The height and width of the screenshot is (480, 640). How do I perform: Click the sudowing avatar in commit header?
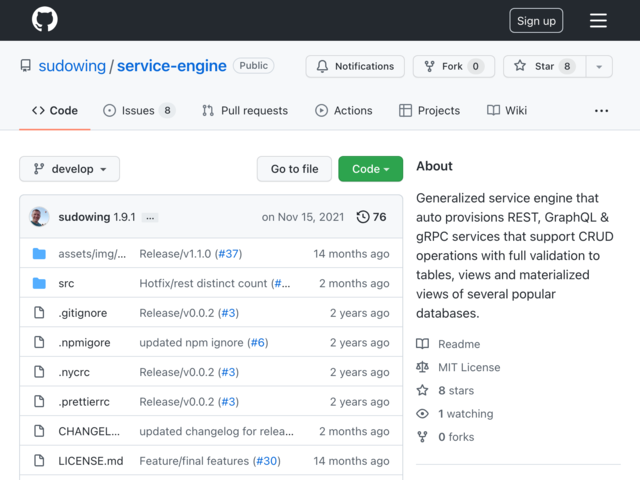[39, 217]
